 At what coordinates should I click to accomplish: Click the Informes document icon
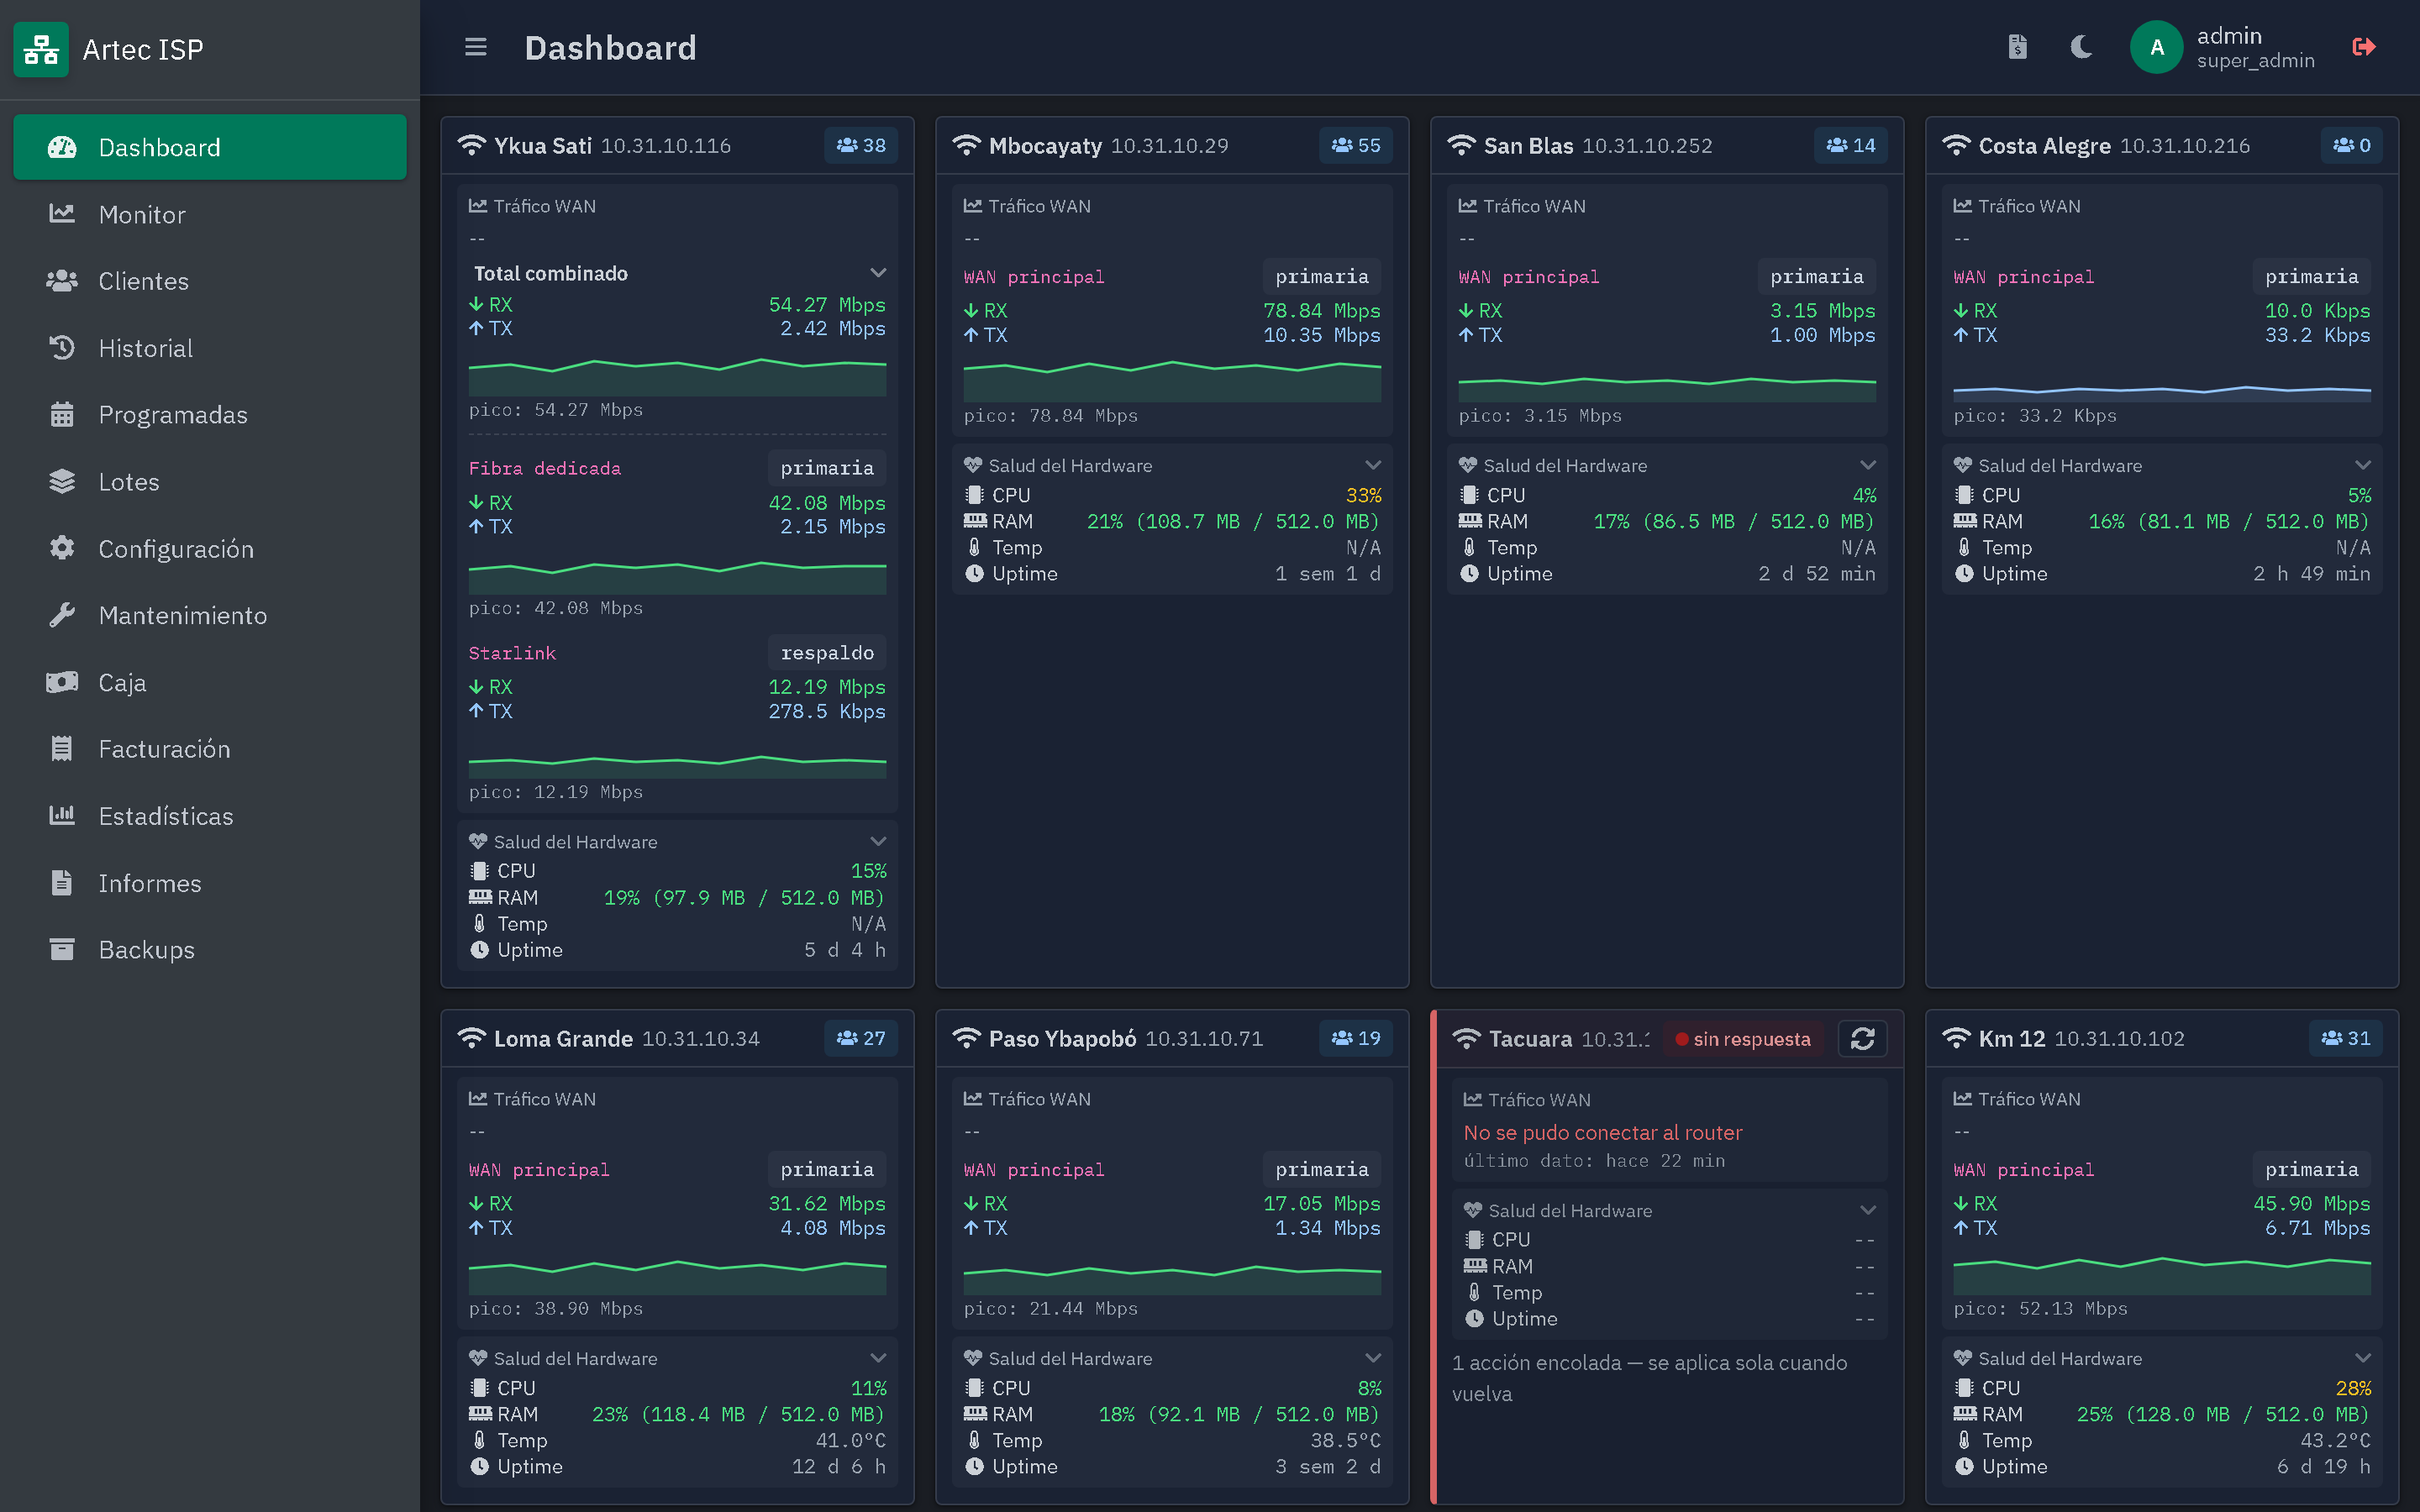coord(62,883)
